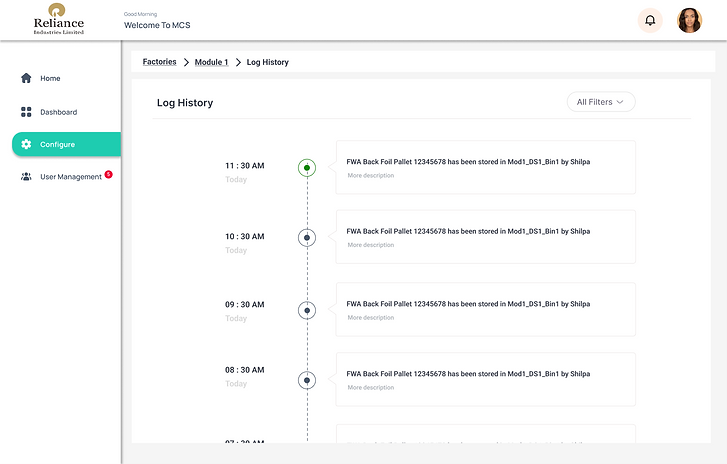Screen dimensions: 727x464
Task: Click the Welcome To MCS header text
Action: (x=157, y=25)
